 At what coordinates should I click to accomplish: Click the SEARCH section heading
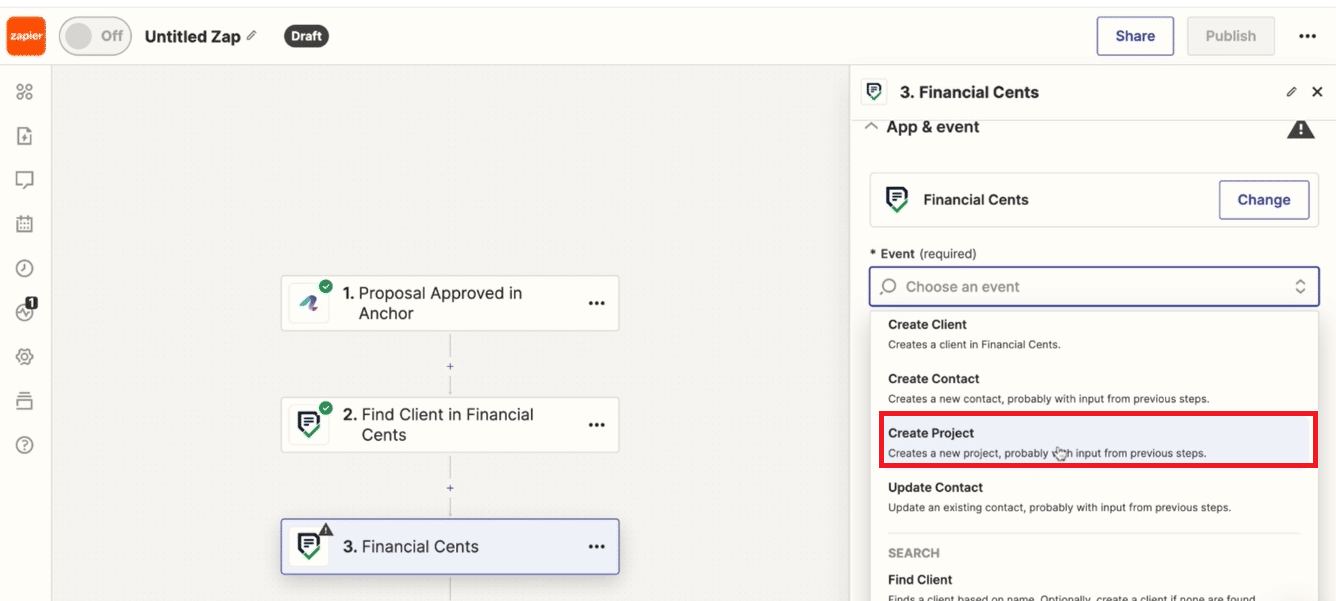coord(913,553)
